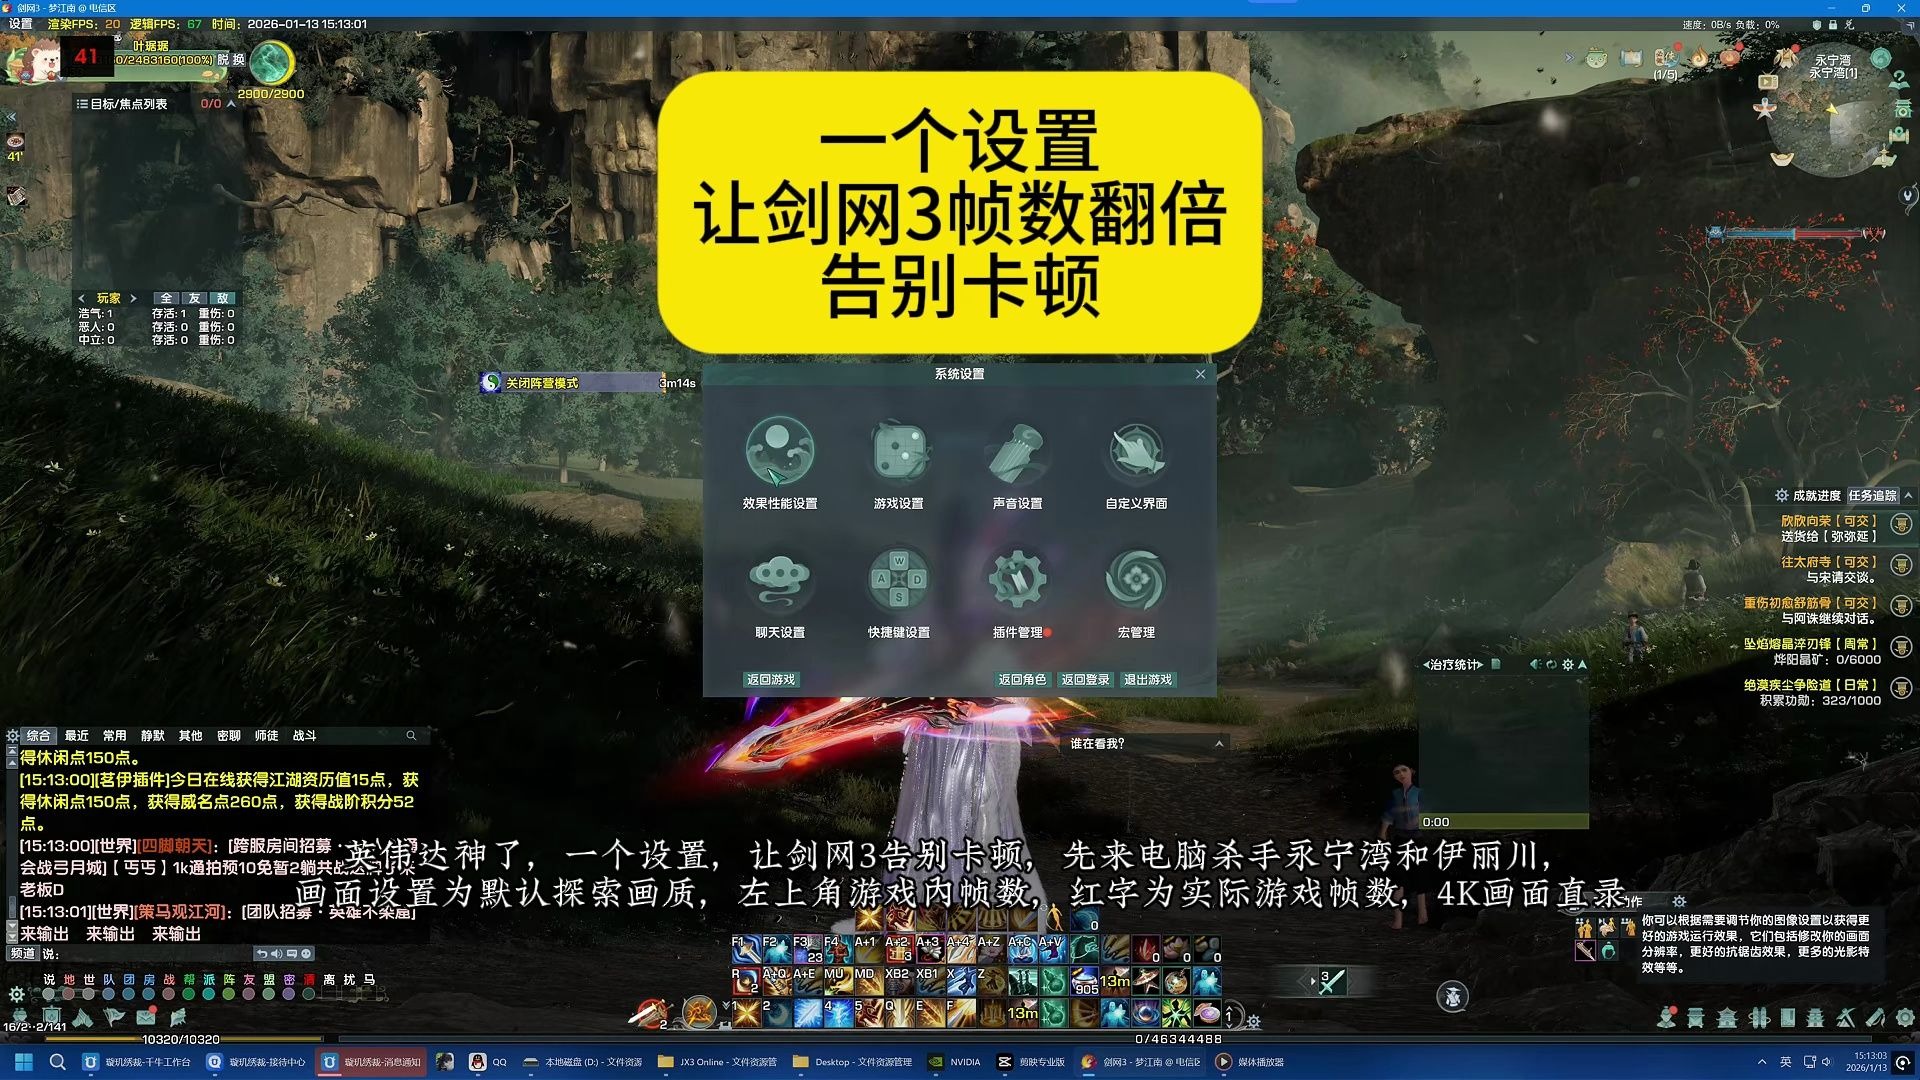Switch chat to the 密聊 tab
This screenshot has width=1920, height=1080.
[229, 735]
